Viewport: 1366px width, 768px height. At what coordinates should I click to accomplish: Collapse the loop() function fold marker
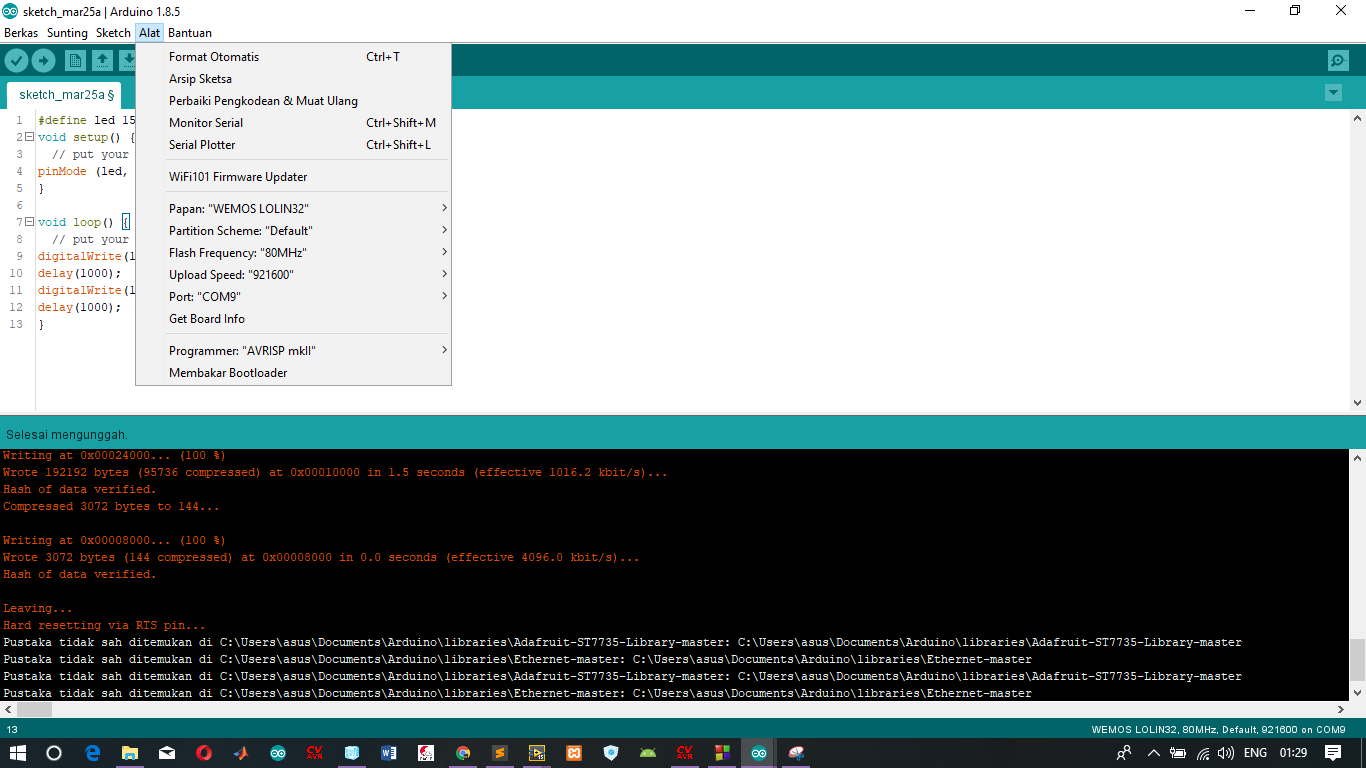pyautogui.click(x=29, y=222)
